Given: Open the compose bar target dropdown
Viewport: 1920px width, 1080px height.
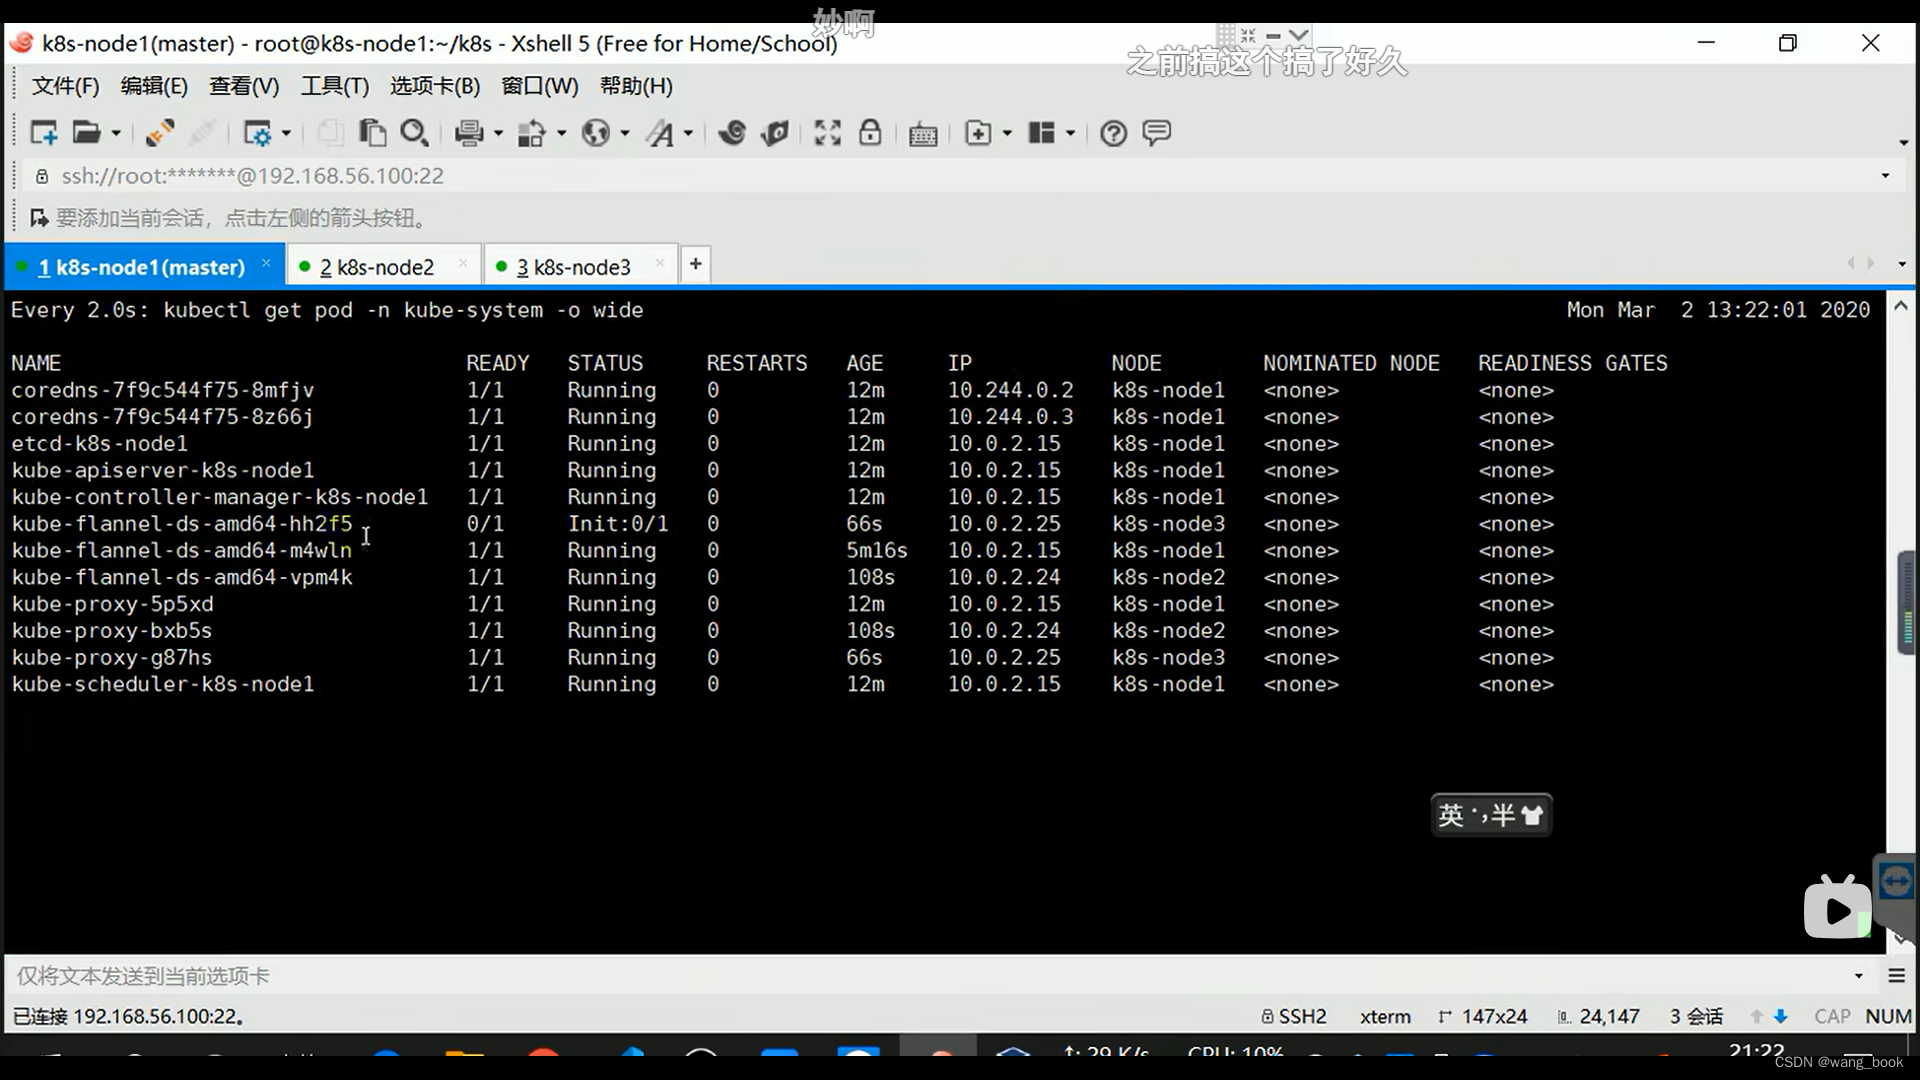Looking at the screenshot, I should pyautogui.click(x=1859, y=976).
